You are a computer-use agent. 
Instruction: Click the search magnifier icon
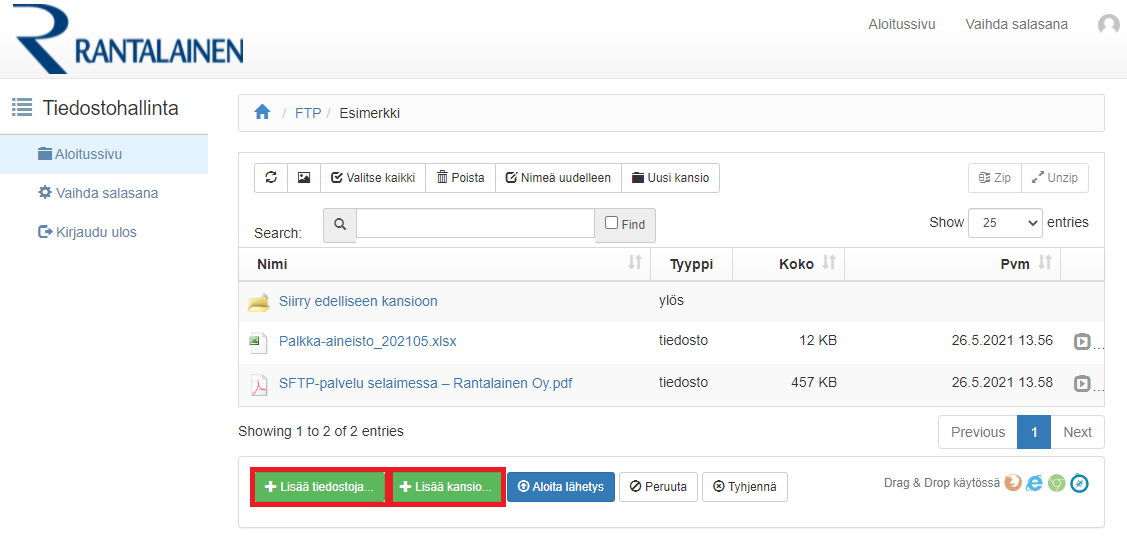tap(339, 225)
